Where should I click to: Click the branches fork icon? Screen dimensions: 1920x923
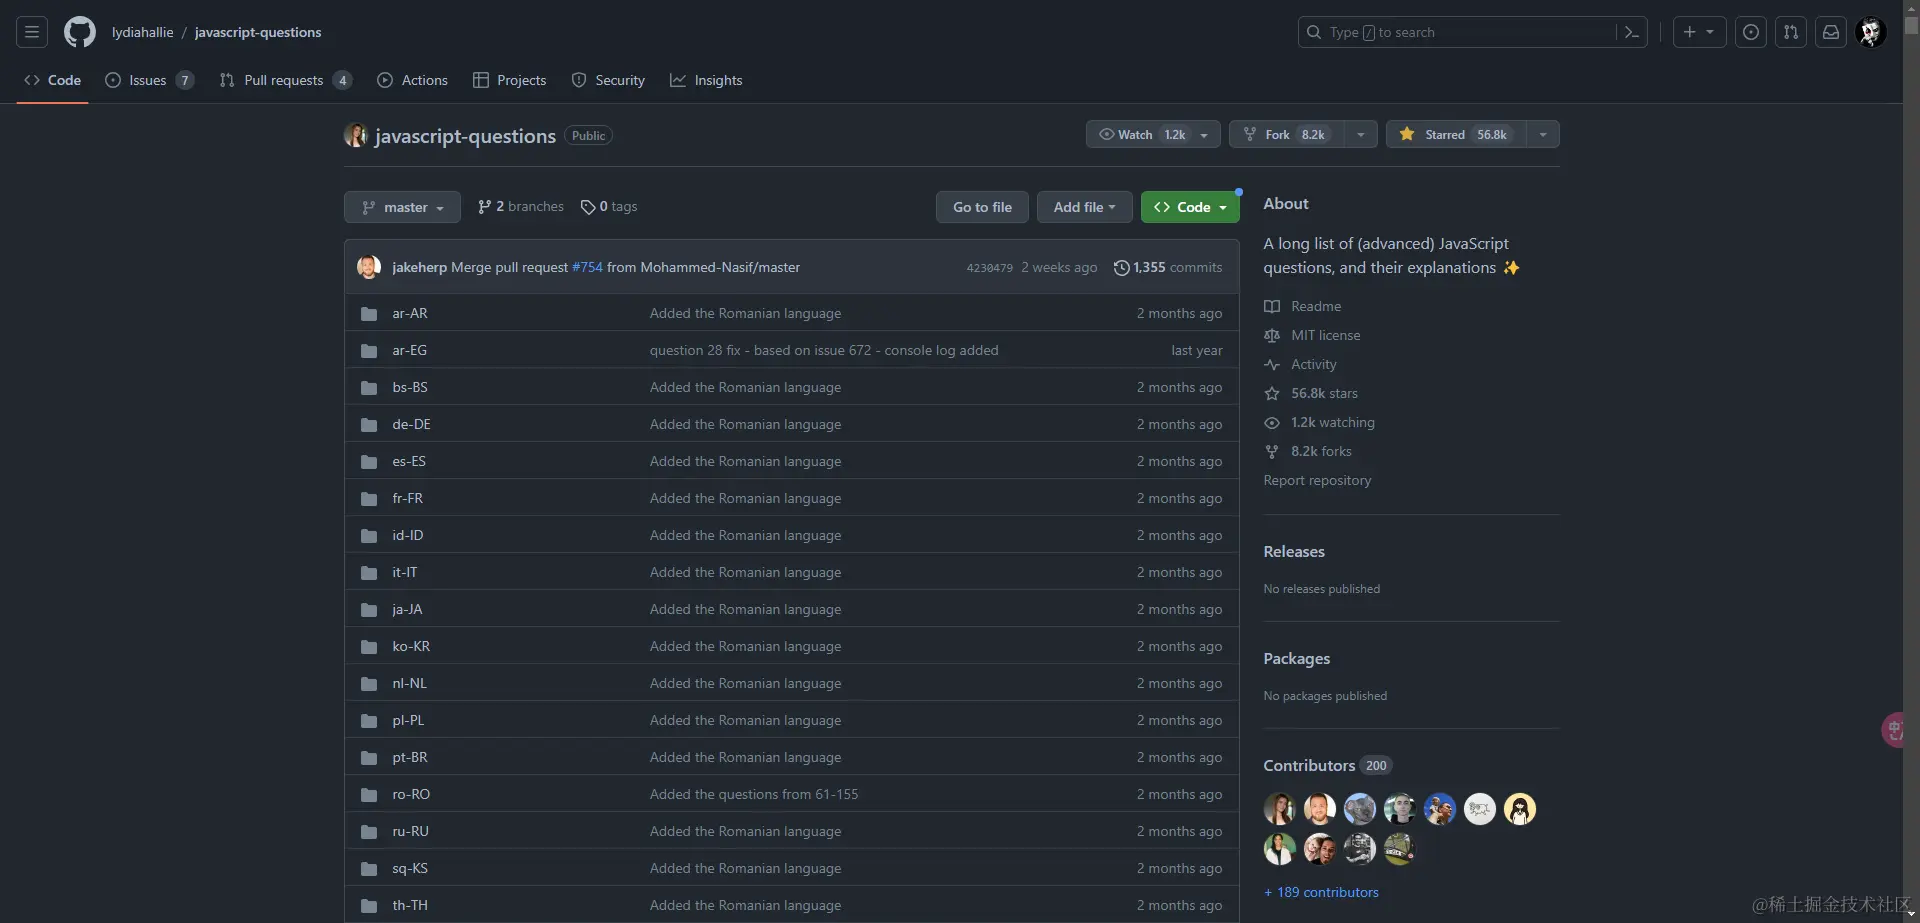[x=485, y=207]
